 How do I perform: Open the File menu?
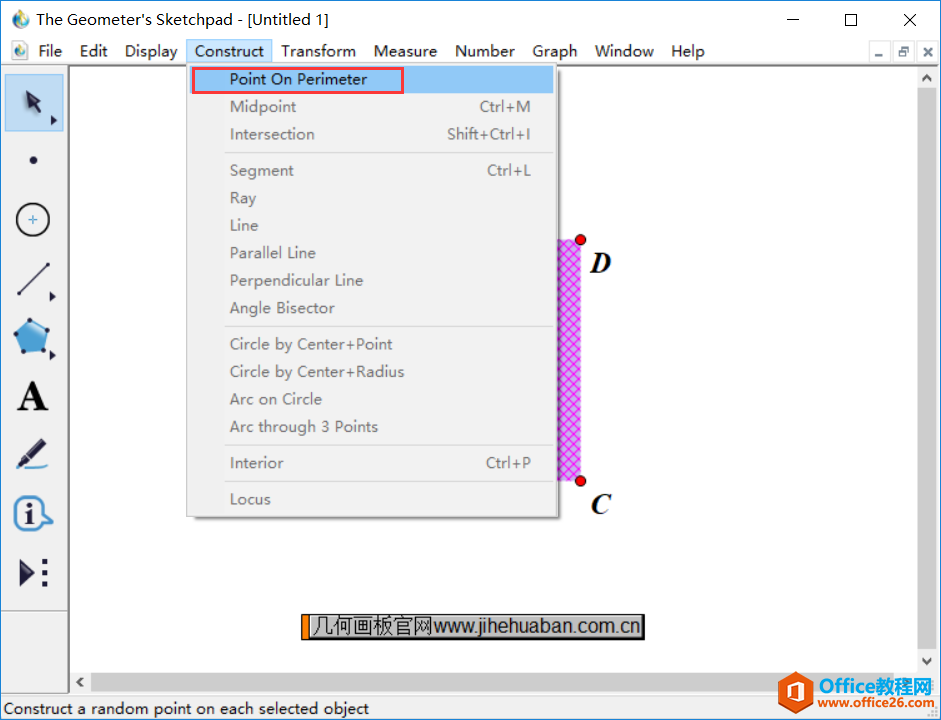(50, 51)
